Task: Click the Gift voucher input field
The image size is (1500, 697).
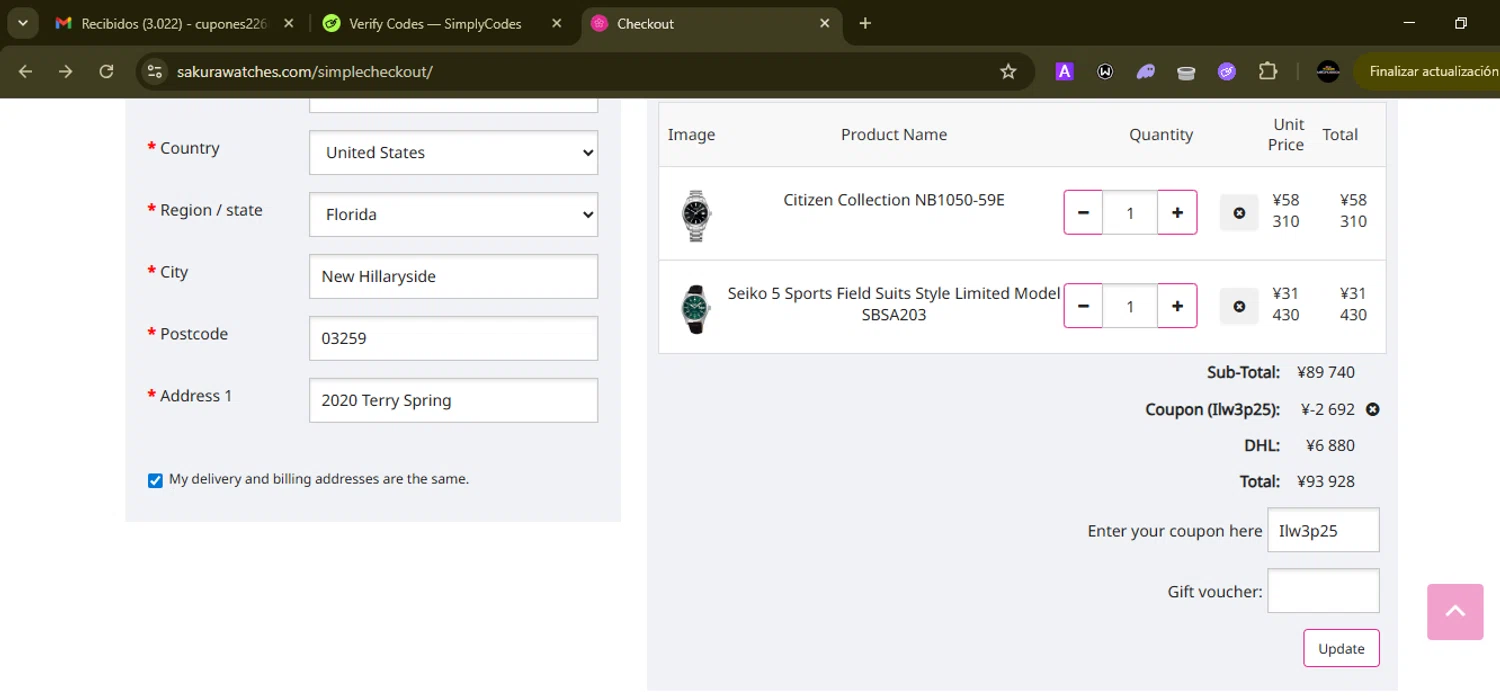Action: [1323, 591]
